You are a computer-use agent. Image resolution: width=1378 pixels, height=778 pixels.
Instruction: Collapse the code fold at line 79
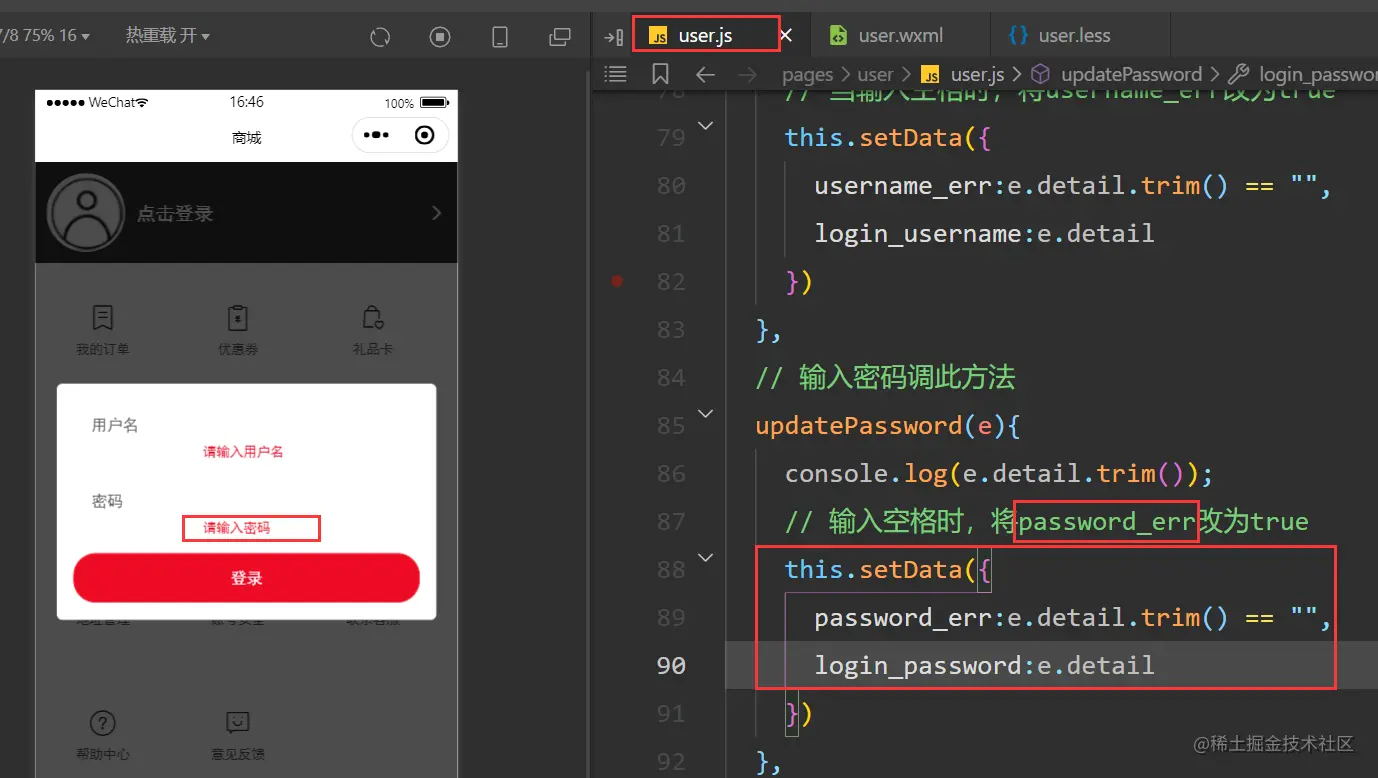[x=705, y=126]
